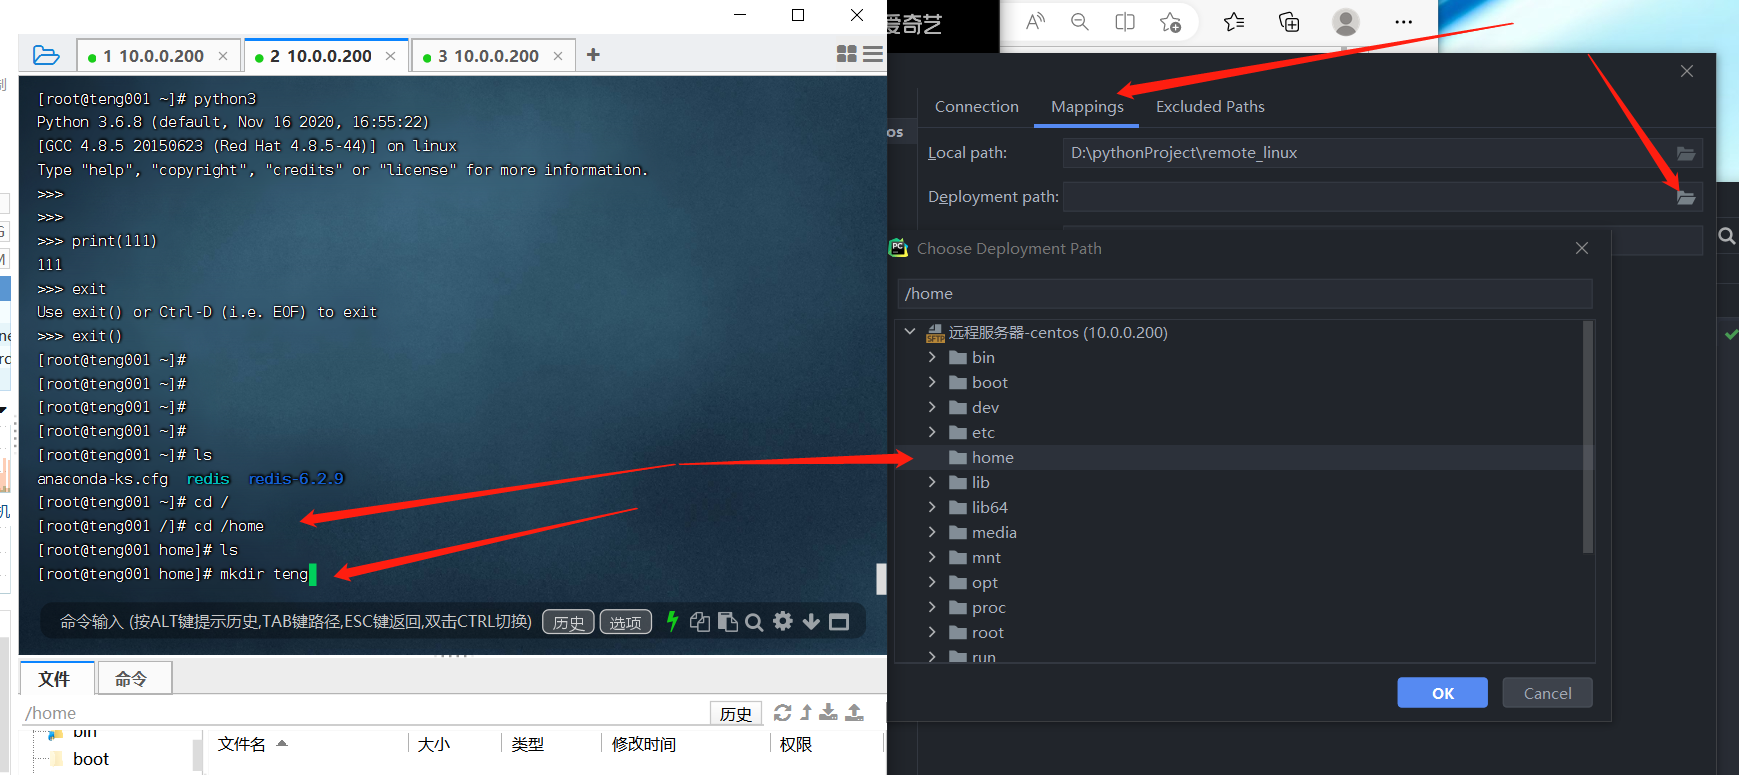Open the folder icon beside the terminal tabs

[x=46, y=55]
